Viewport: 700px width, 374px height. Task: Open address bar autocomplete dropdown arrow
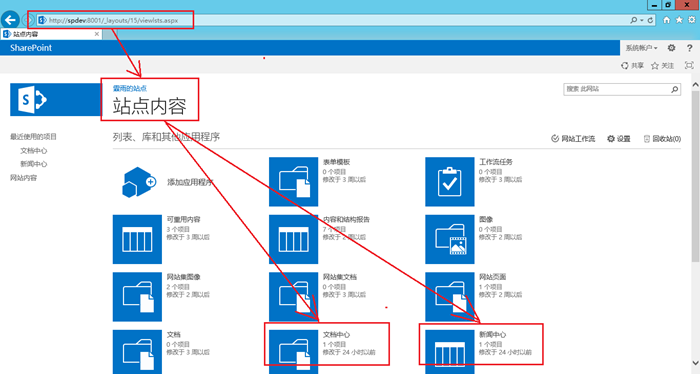(642, 20)
